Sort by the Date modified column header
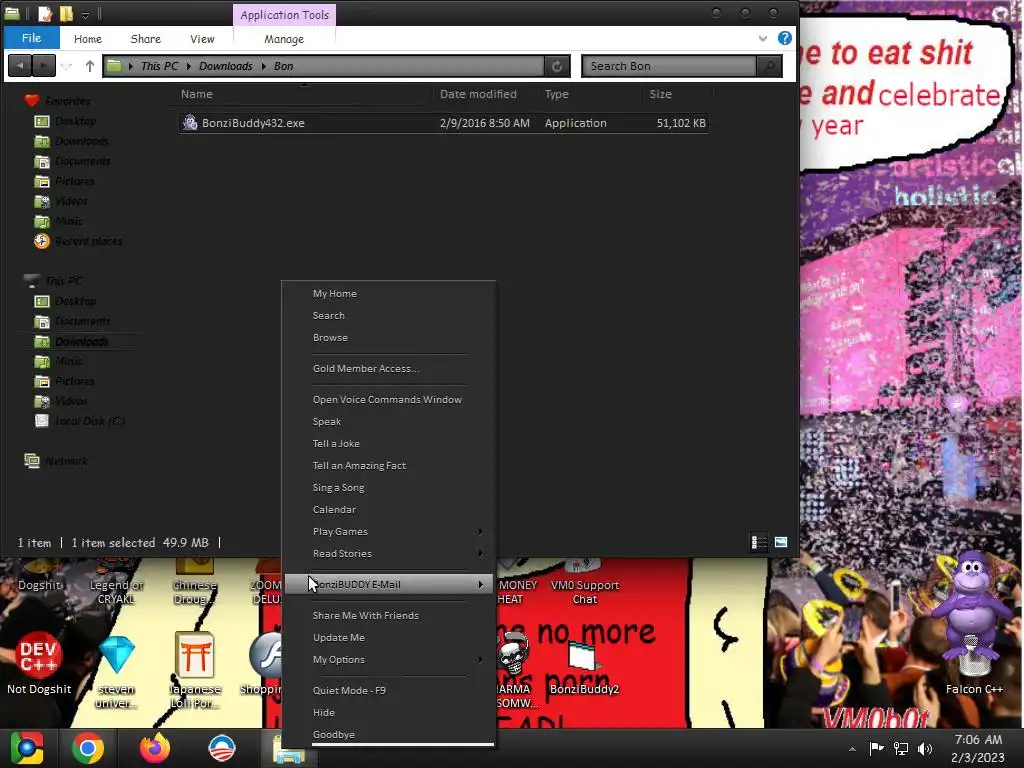This screenshot has height=768, width=1024. pos(486,94)
